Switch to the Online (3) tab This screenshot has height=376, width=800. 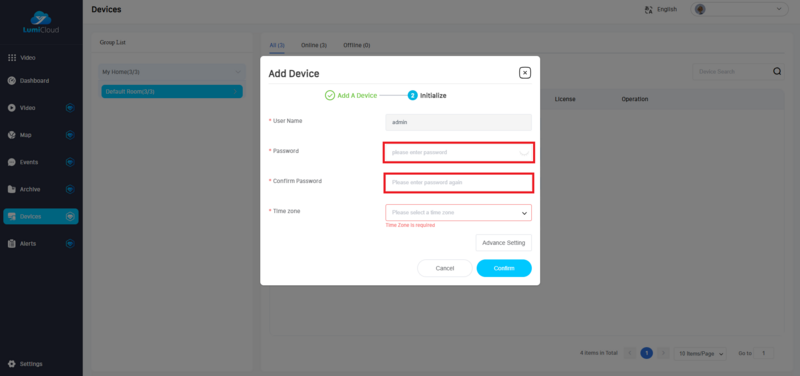(314, 45)
